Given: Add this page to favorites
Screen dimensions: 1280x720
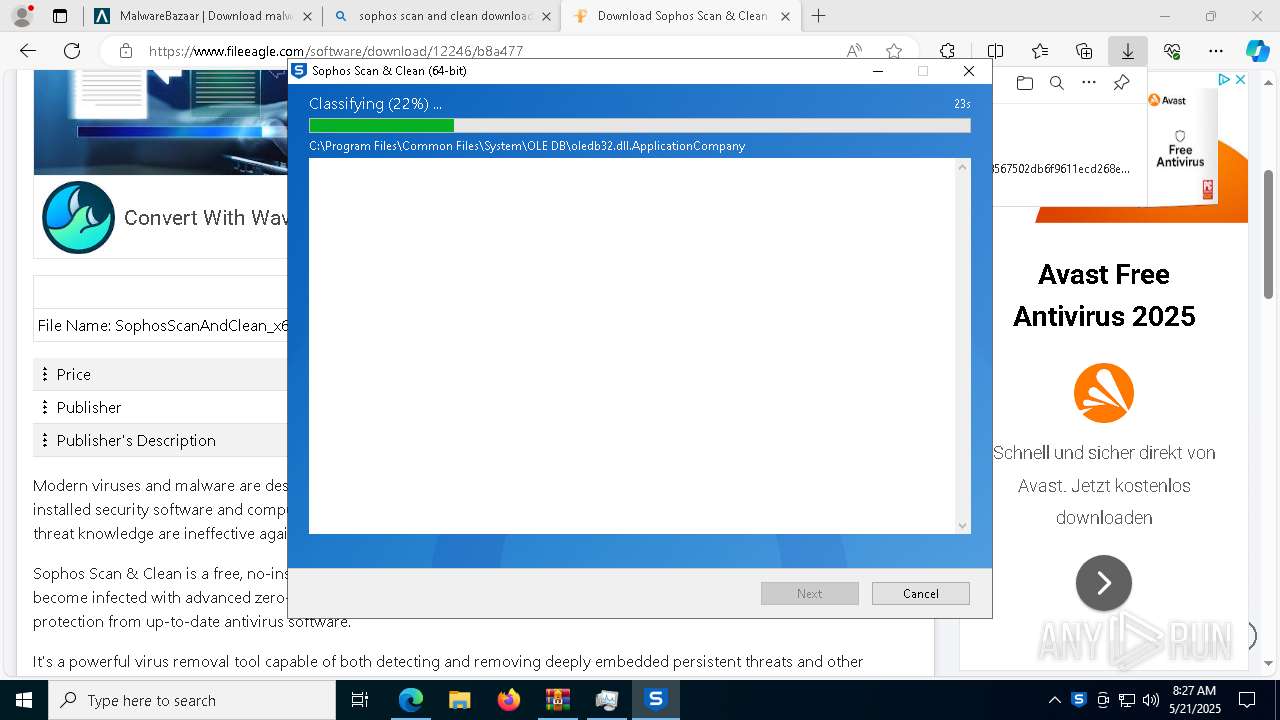Looking at the screenshot, I should point(894,51).
